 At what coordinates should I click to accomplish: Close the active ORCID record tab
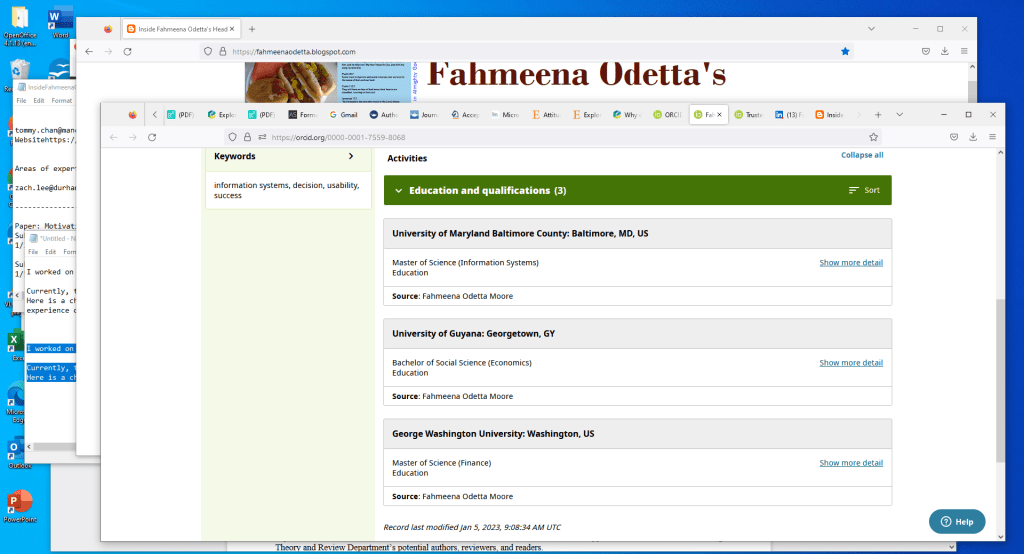pos(720,115)
